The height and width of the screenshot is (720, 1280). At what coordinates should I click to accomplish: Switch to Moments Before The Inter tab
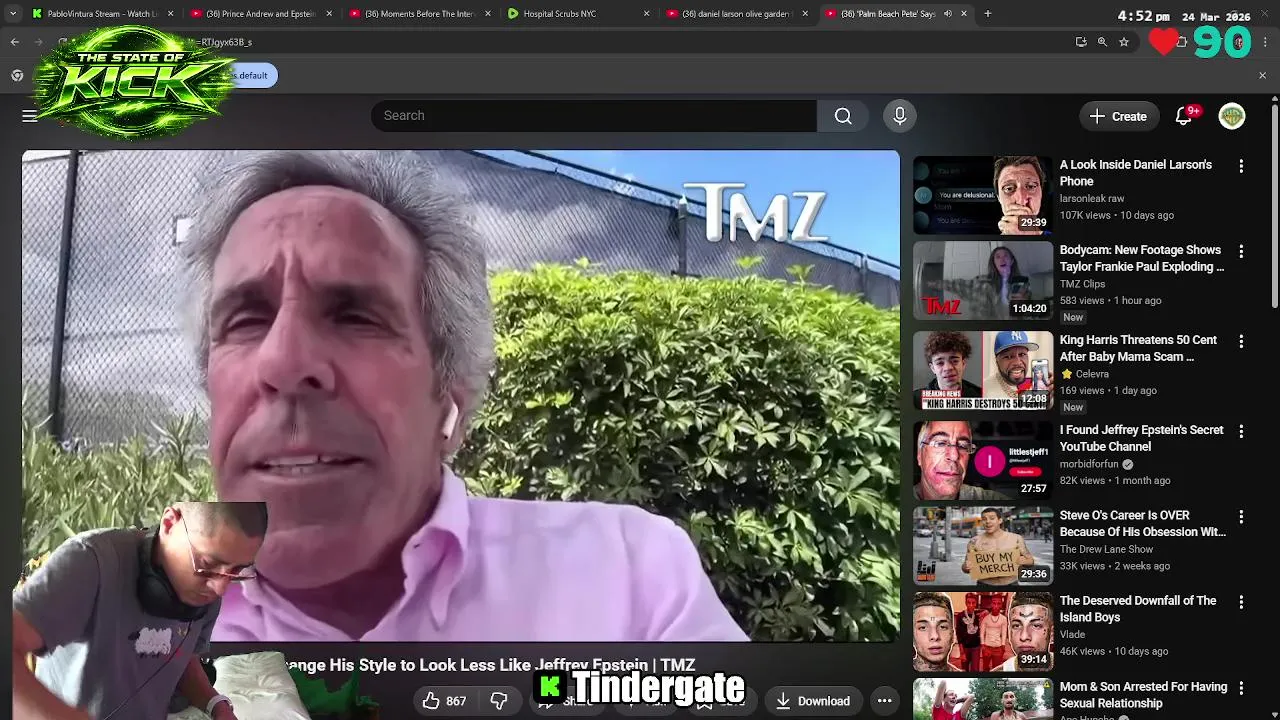[x=418, y=14]
